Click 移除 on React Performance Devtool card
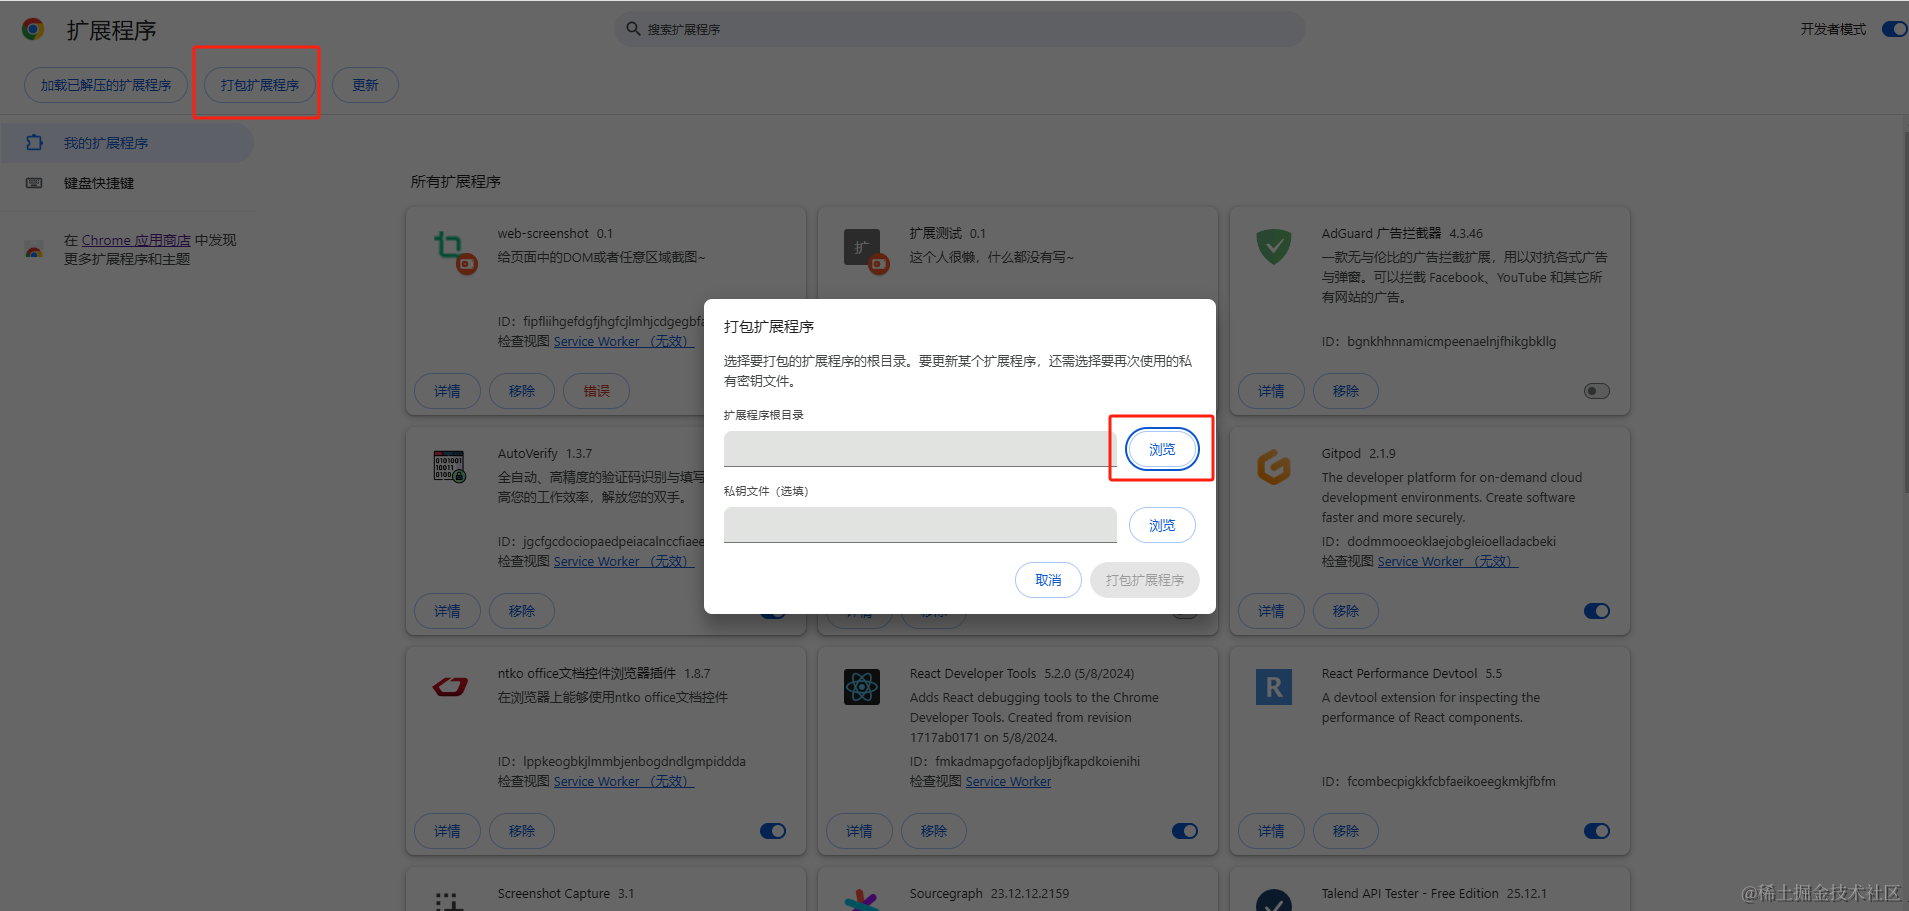Viewport: 1909px width, 911px height. tap(1346, 831)
